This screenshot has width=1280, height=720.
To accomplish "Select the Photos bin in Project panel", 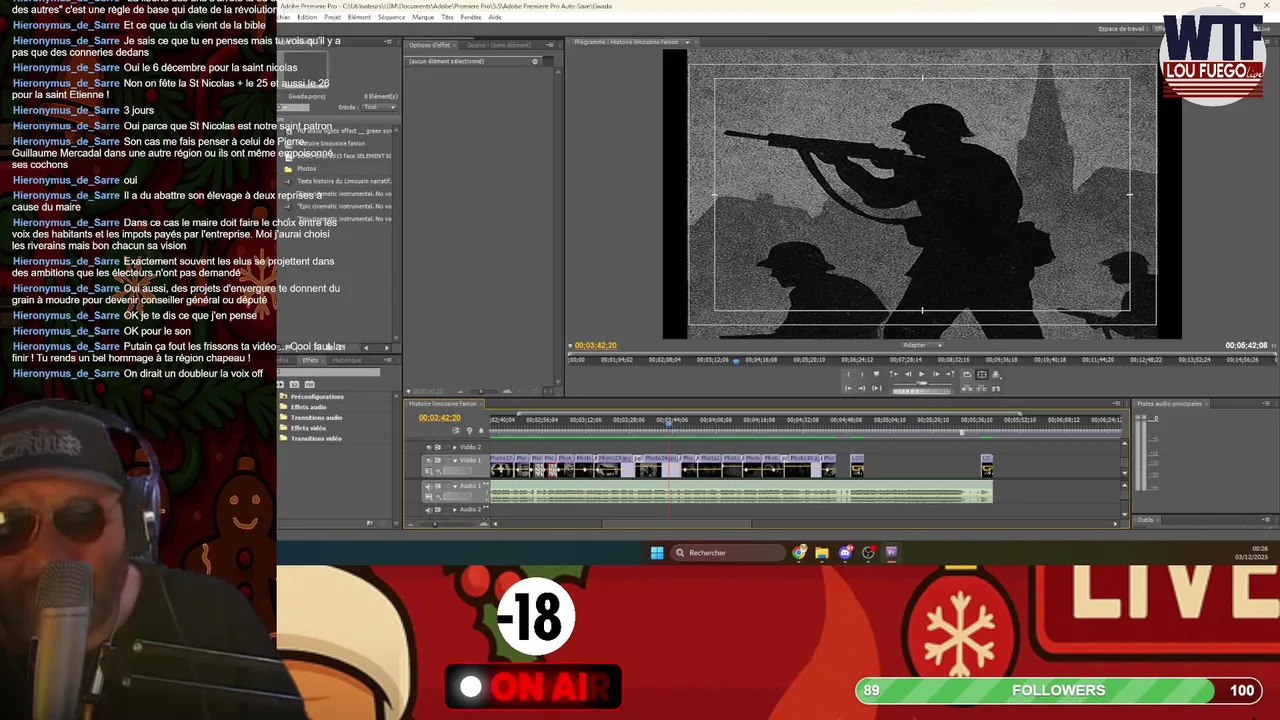I will click(x=305, y=168).
